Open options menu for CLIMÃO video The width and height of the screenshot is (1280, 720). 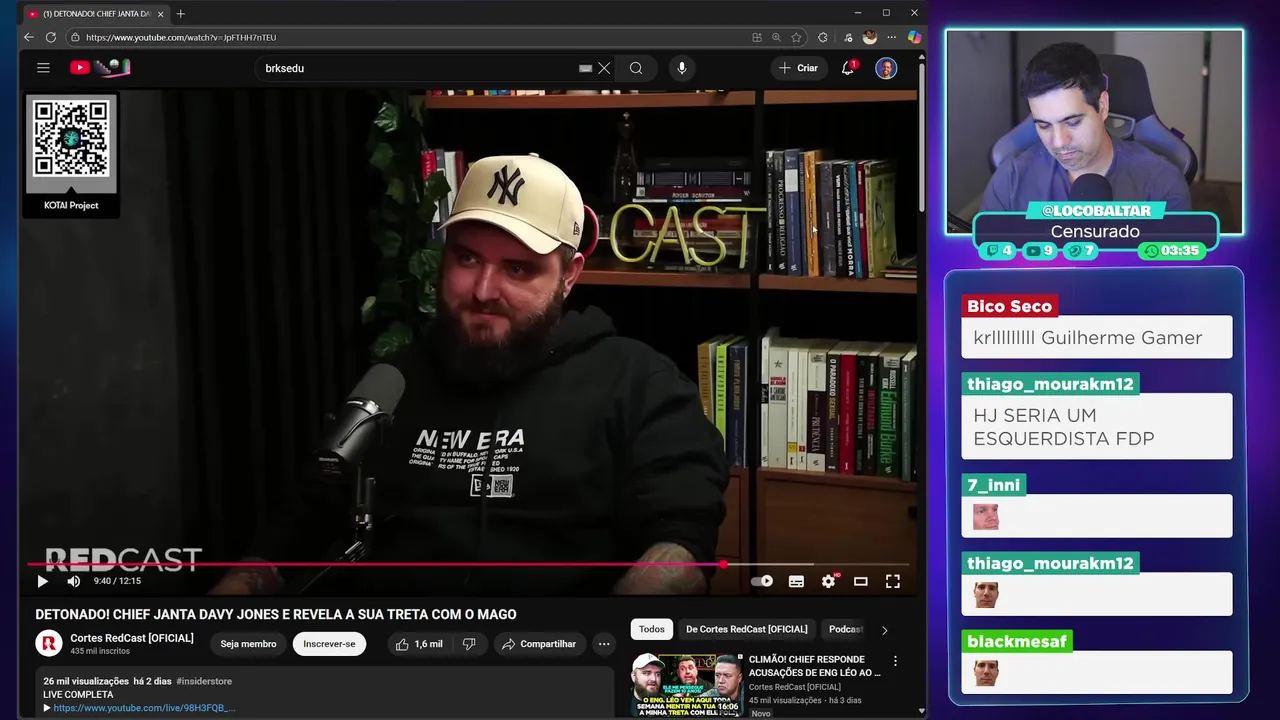(895, 661)
